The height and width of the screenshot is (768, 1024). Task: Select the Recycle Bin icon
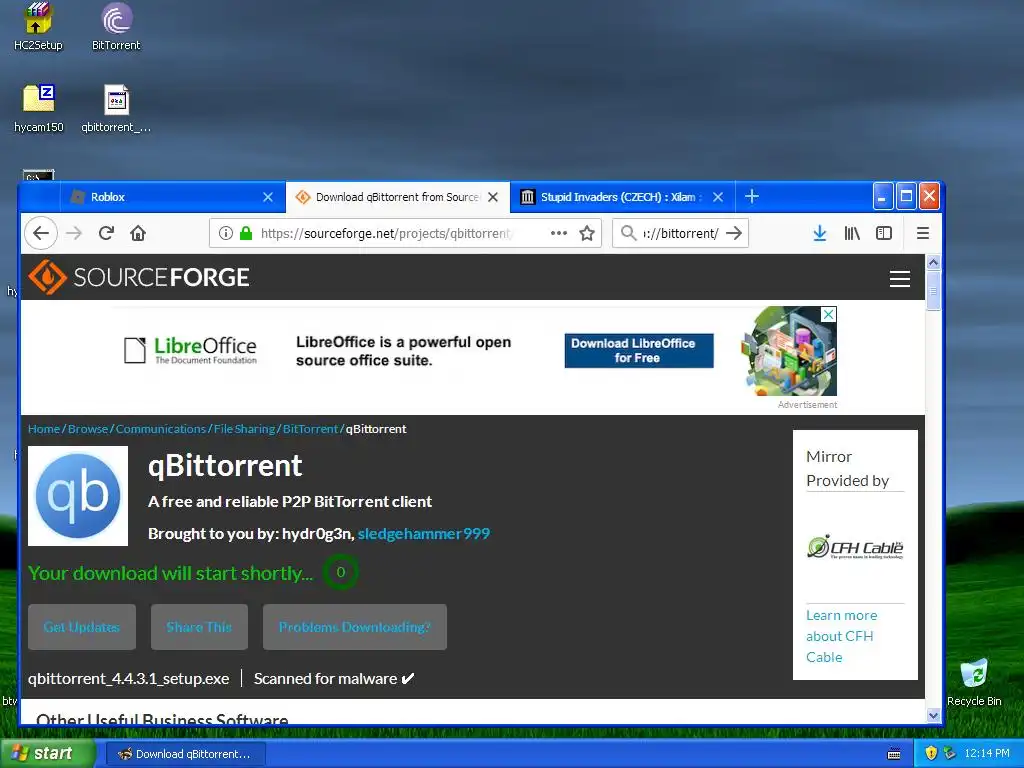974,683
